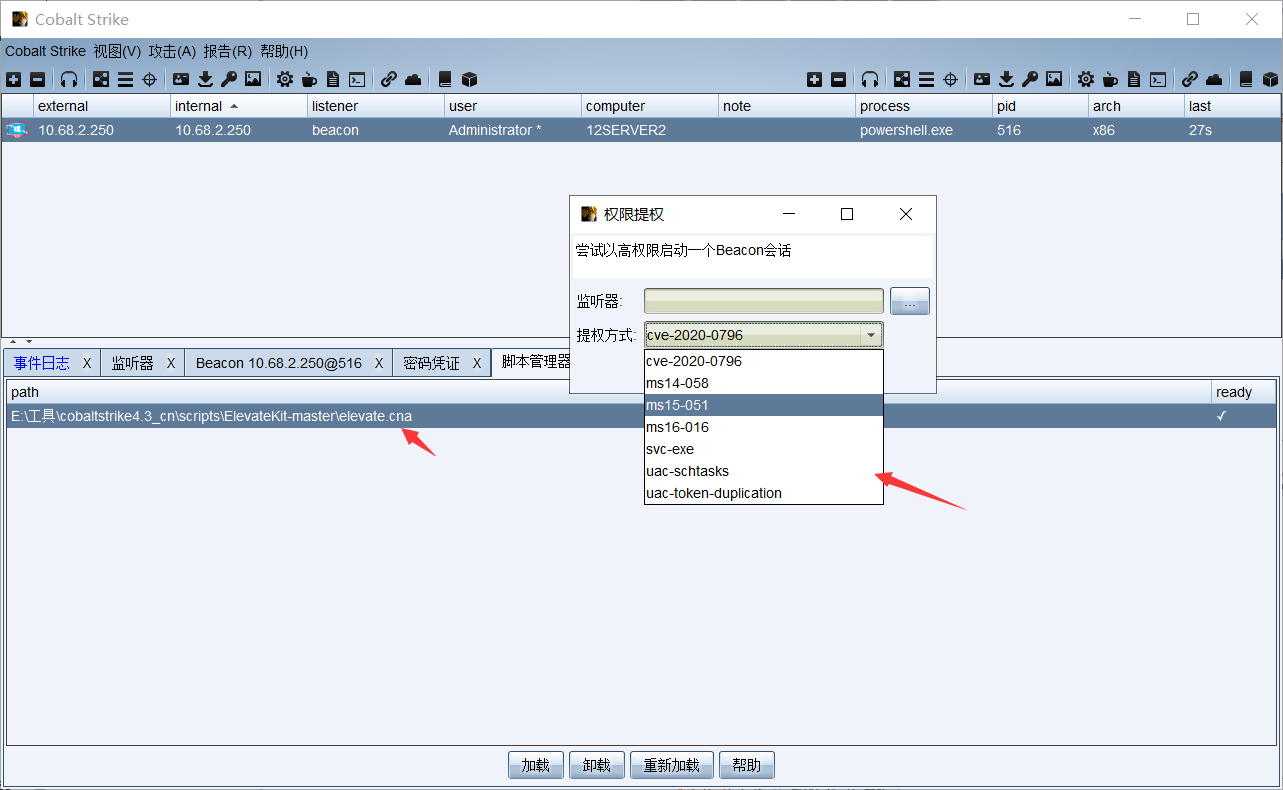Screen dimensions: 1283x790
Task: Switch to the 密码凭证 tab
Action: click(431, 363)
